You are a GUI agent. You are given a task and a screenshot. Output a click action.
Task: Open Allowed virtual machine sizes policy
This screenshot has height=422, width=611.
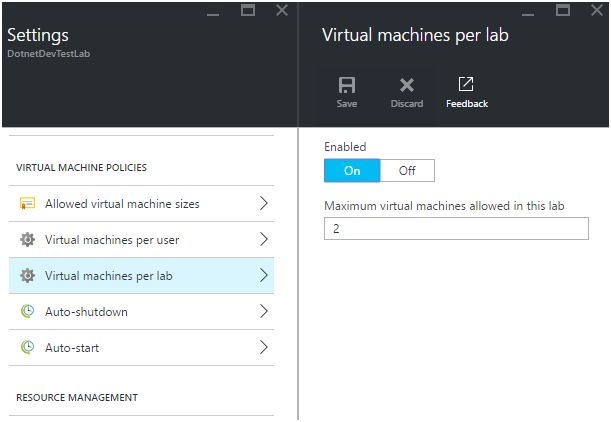click(122, 204)
